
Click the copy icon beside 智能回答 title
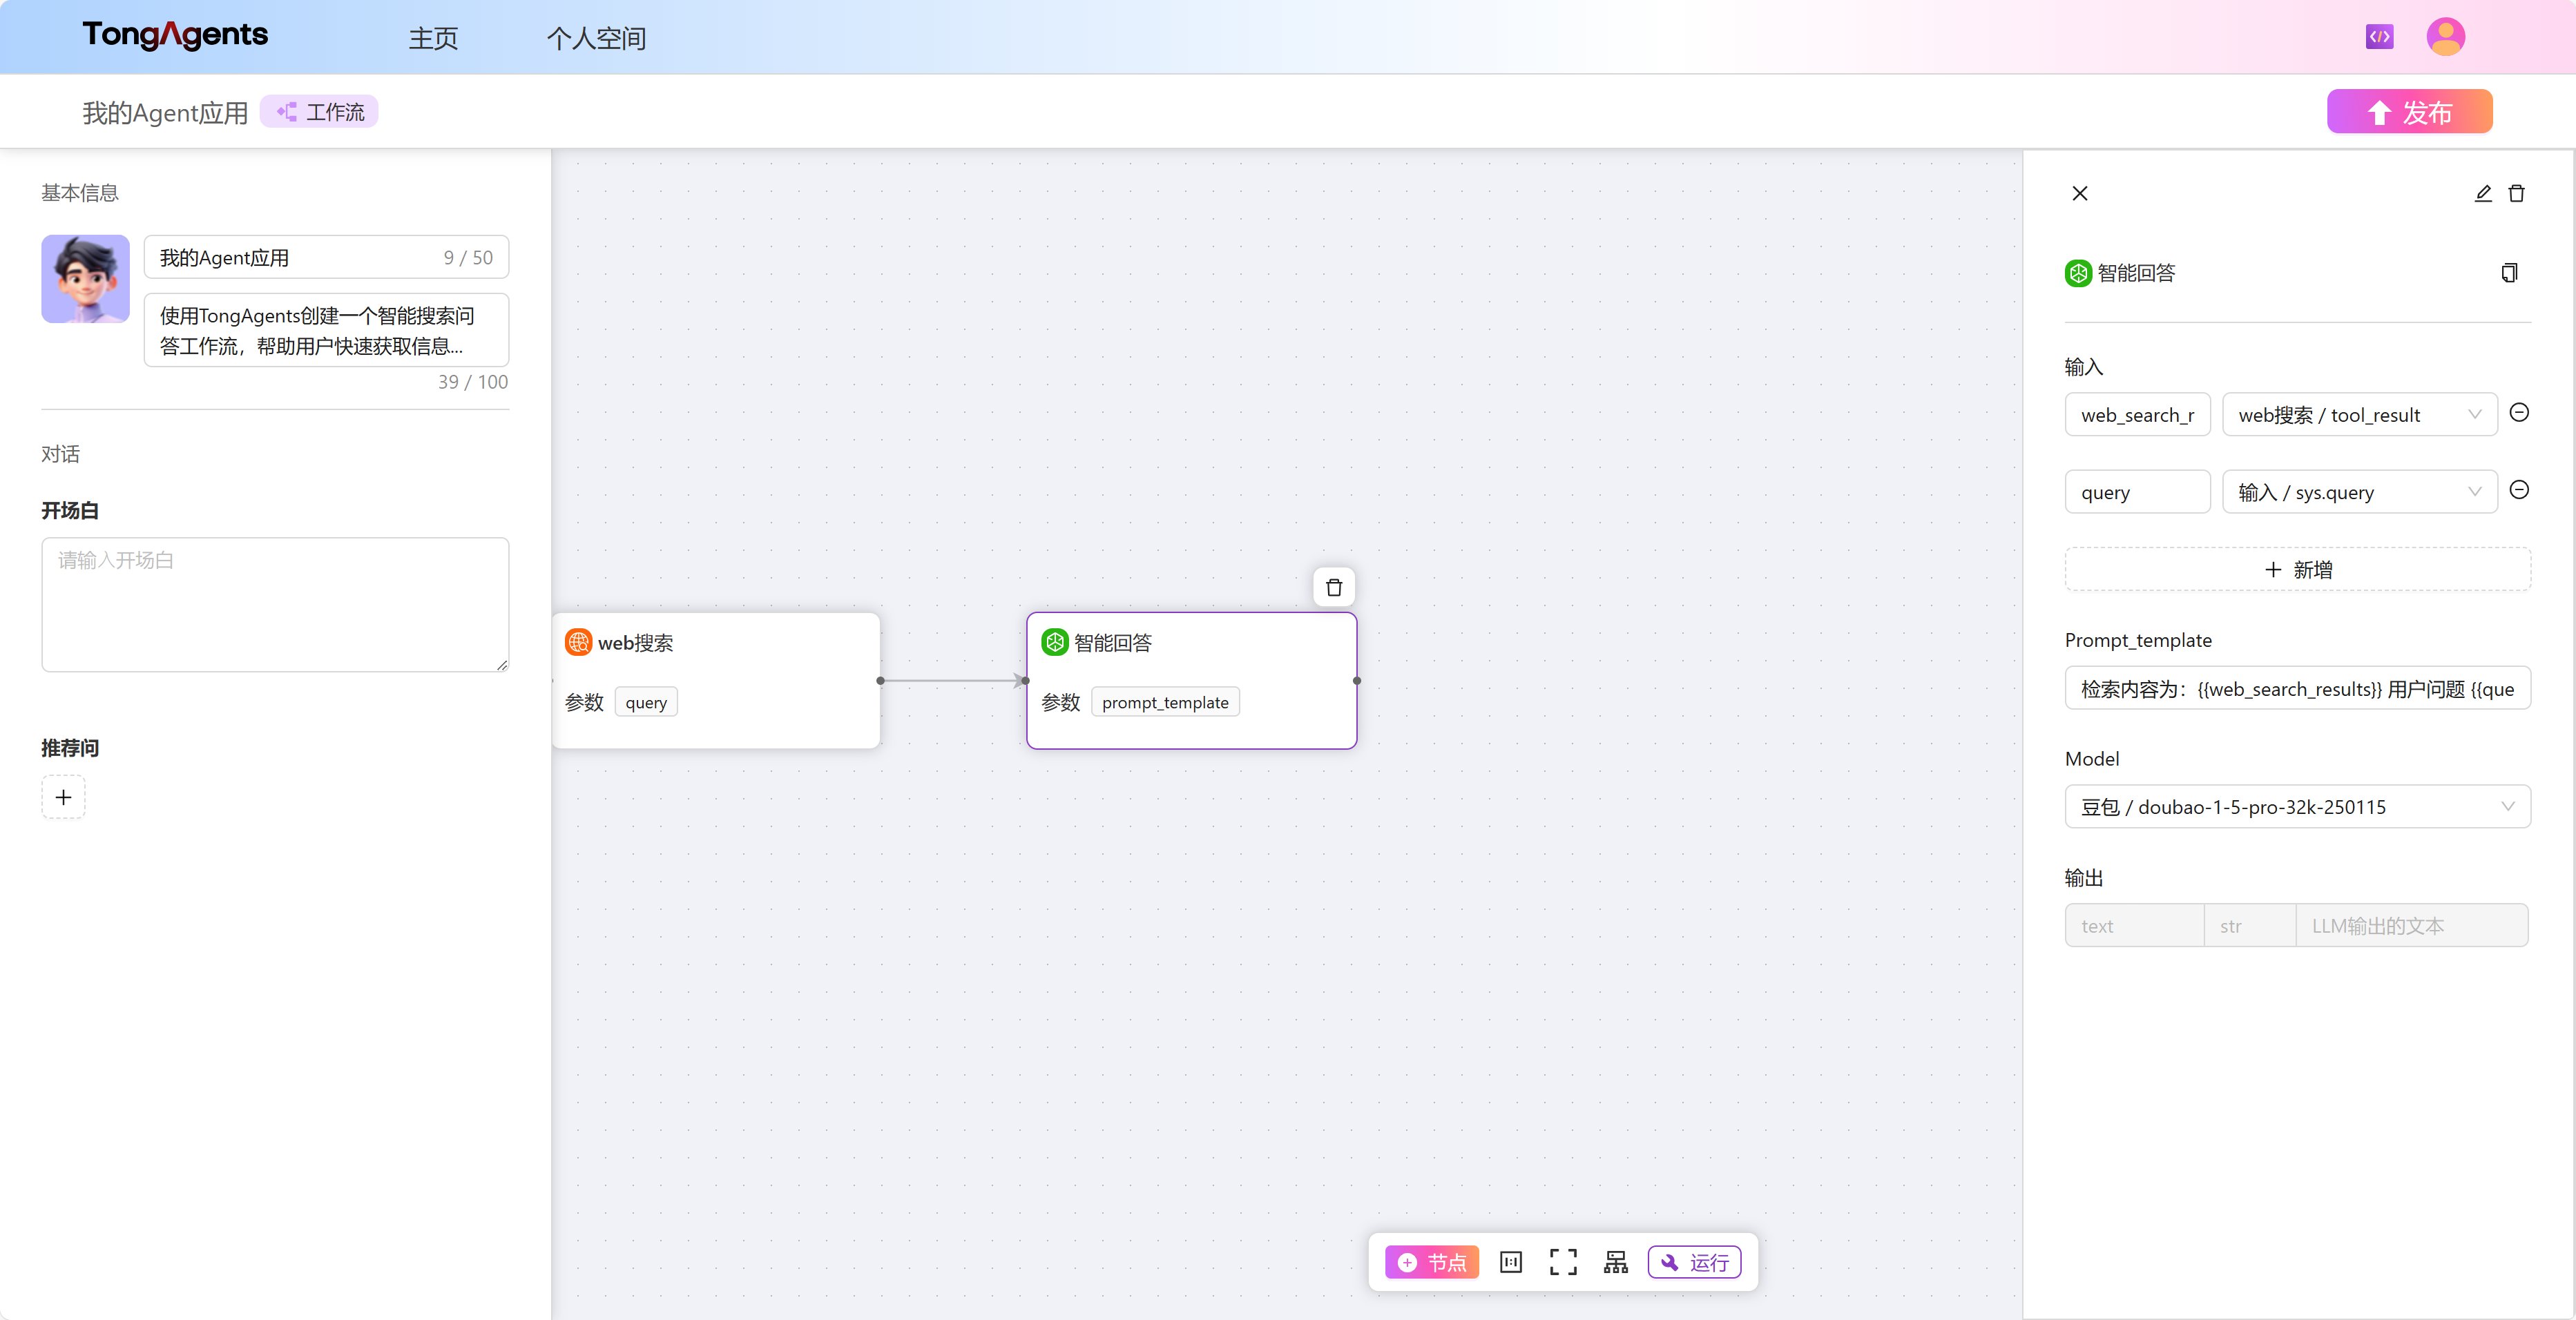click(x=2509, y=273)
